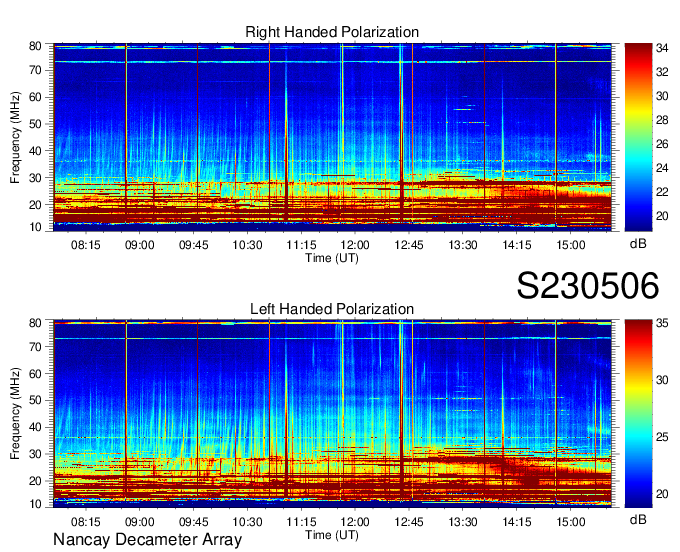Click the 09:45 tick of Right Handed plot

pos(193,245)
